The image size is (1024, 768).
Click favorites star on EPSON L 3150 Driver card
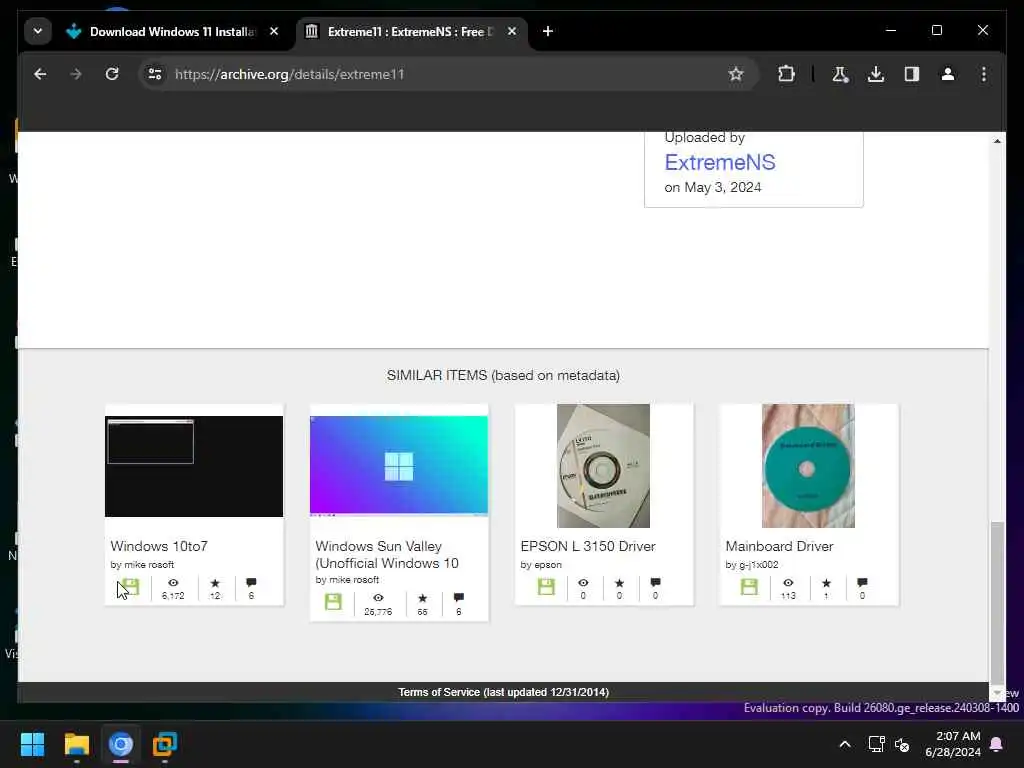click(x=619, y=583)
